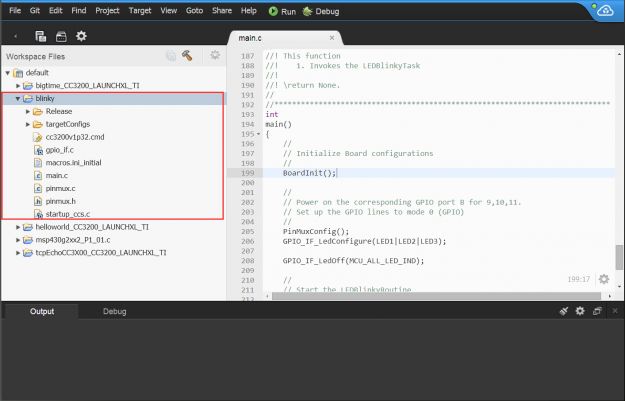Click the PinMuxConfig(); code line

(x=316, y=232)
